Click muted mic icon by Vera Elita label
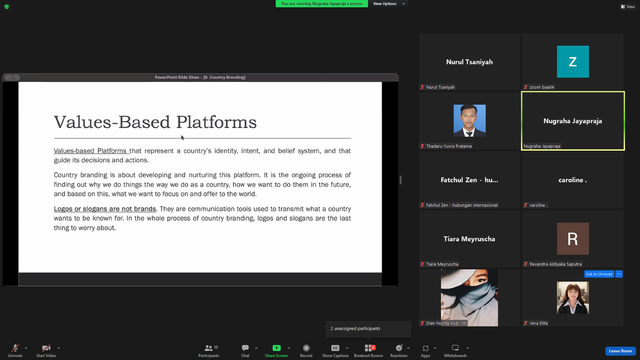640x360 pixels. coord(526,323)
